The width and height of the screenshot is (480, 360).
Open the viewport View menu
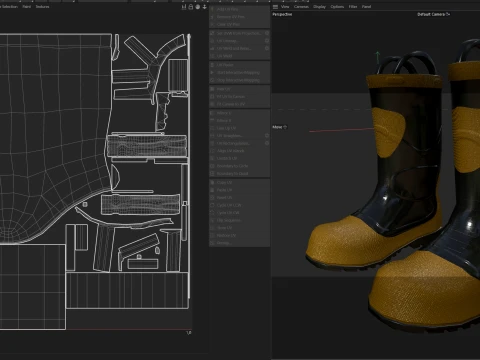[x=285, y=7]
